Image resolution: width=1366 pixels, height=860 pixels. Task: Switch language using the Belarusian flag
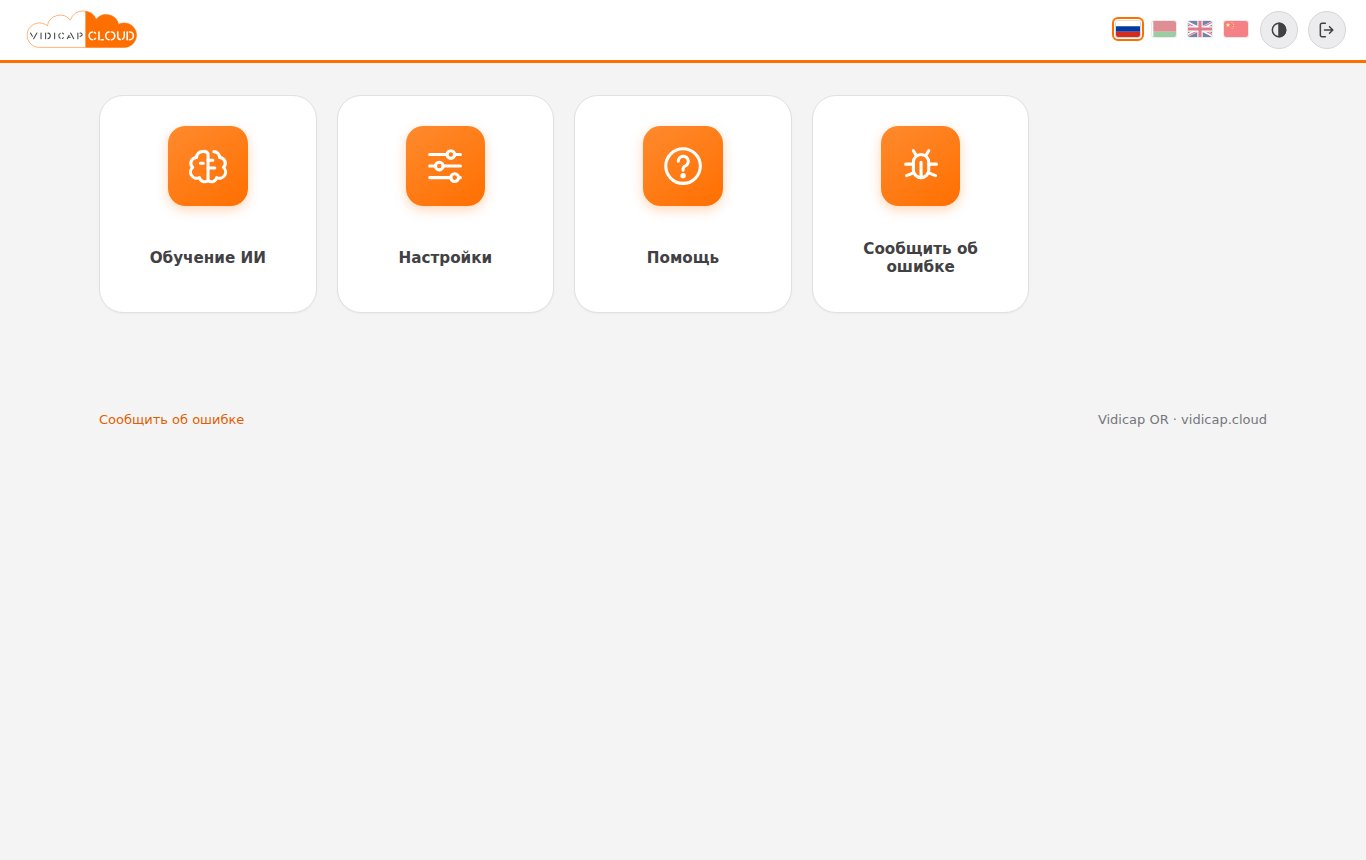click(x=1164, y=29)
